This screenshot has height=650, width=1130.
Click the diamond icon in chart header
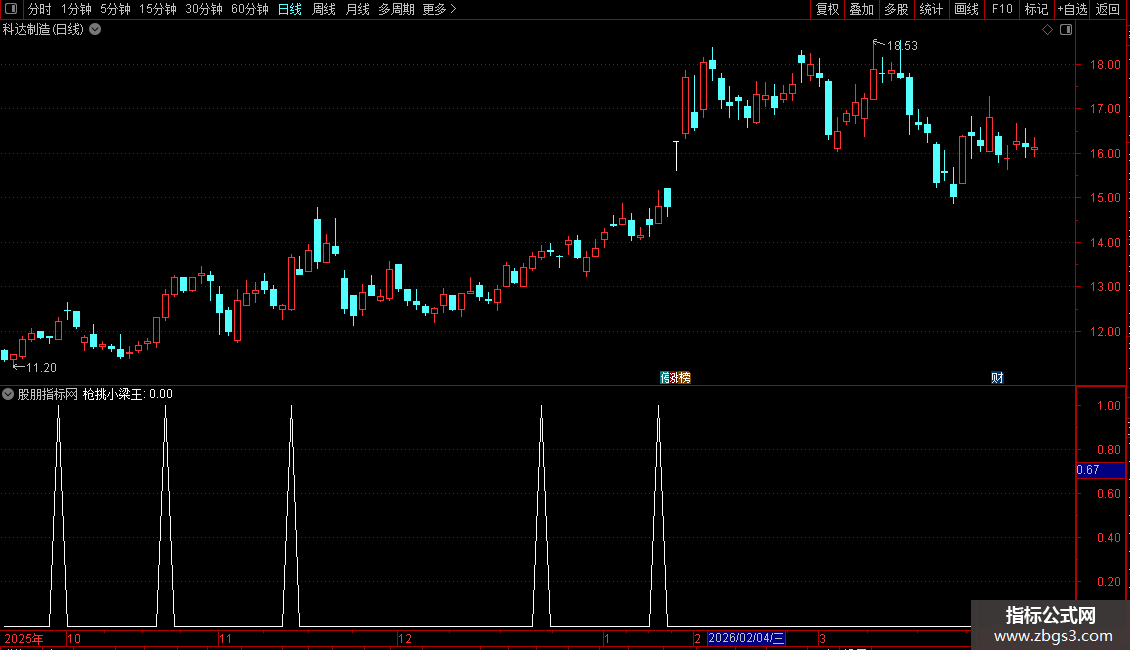pos(1048,30)
